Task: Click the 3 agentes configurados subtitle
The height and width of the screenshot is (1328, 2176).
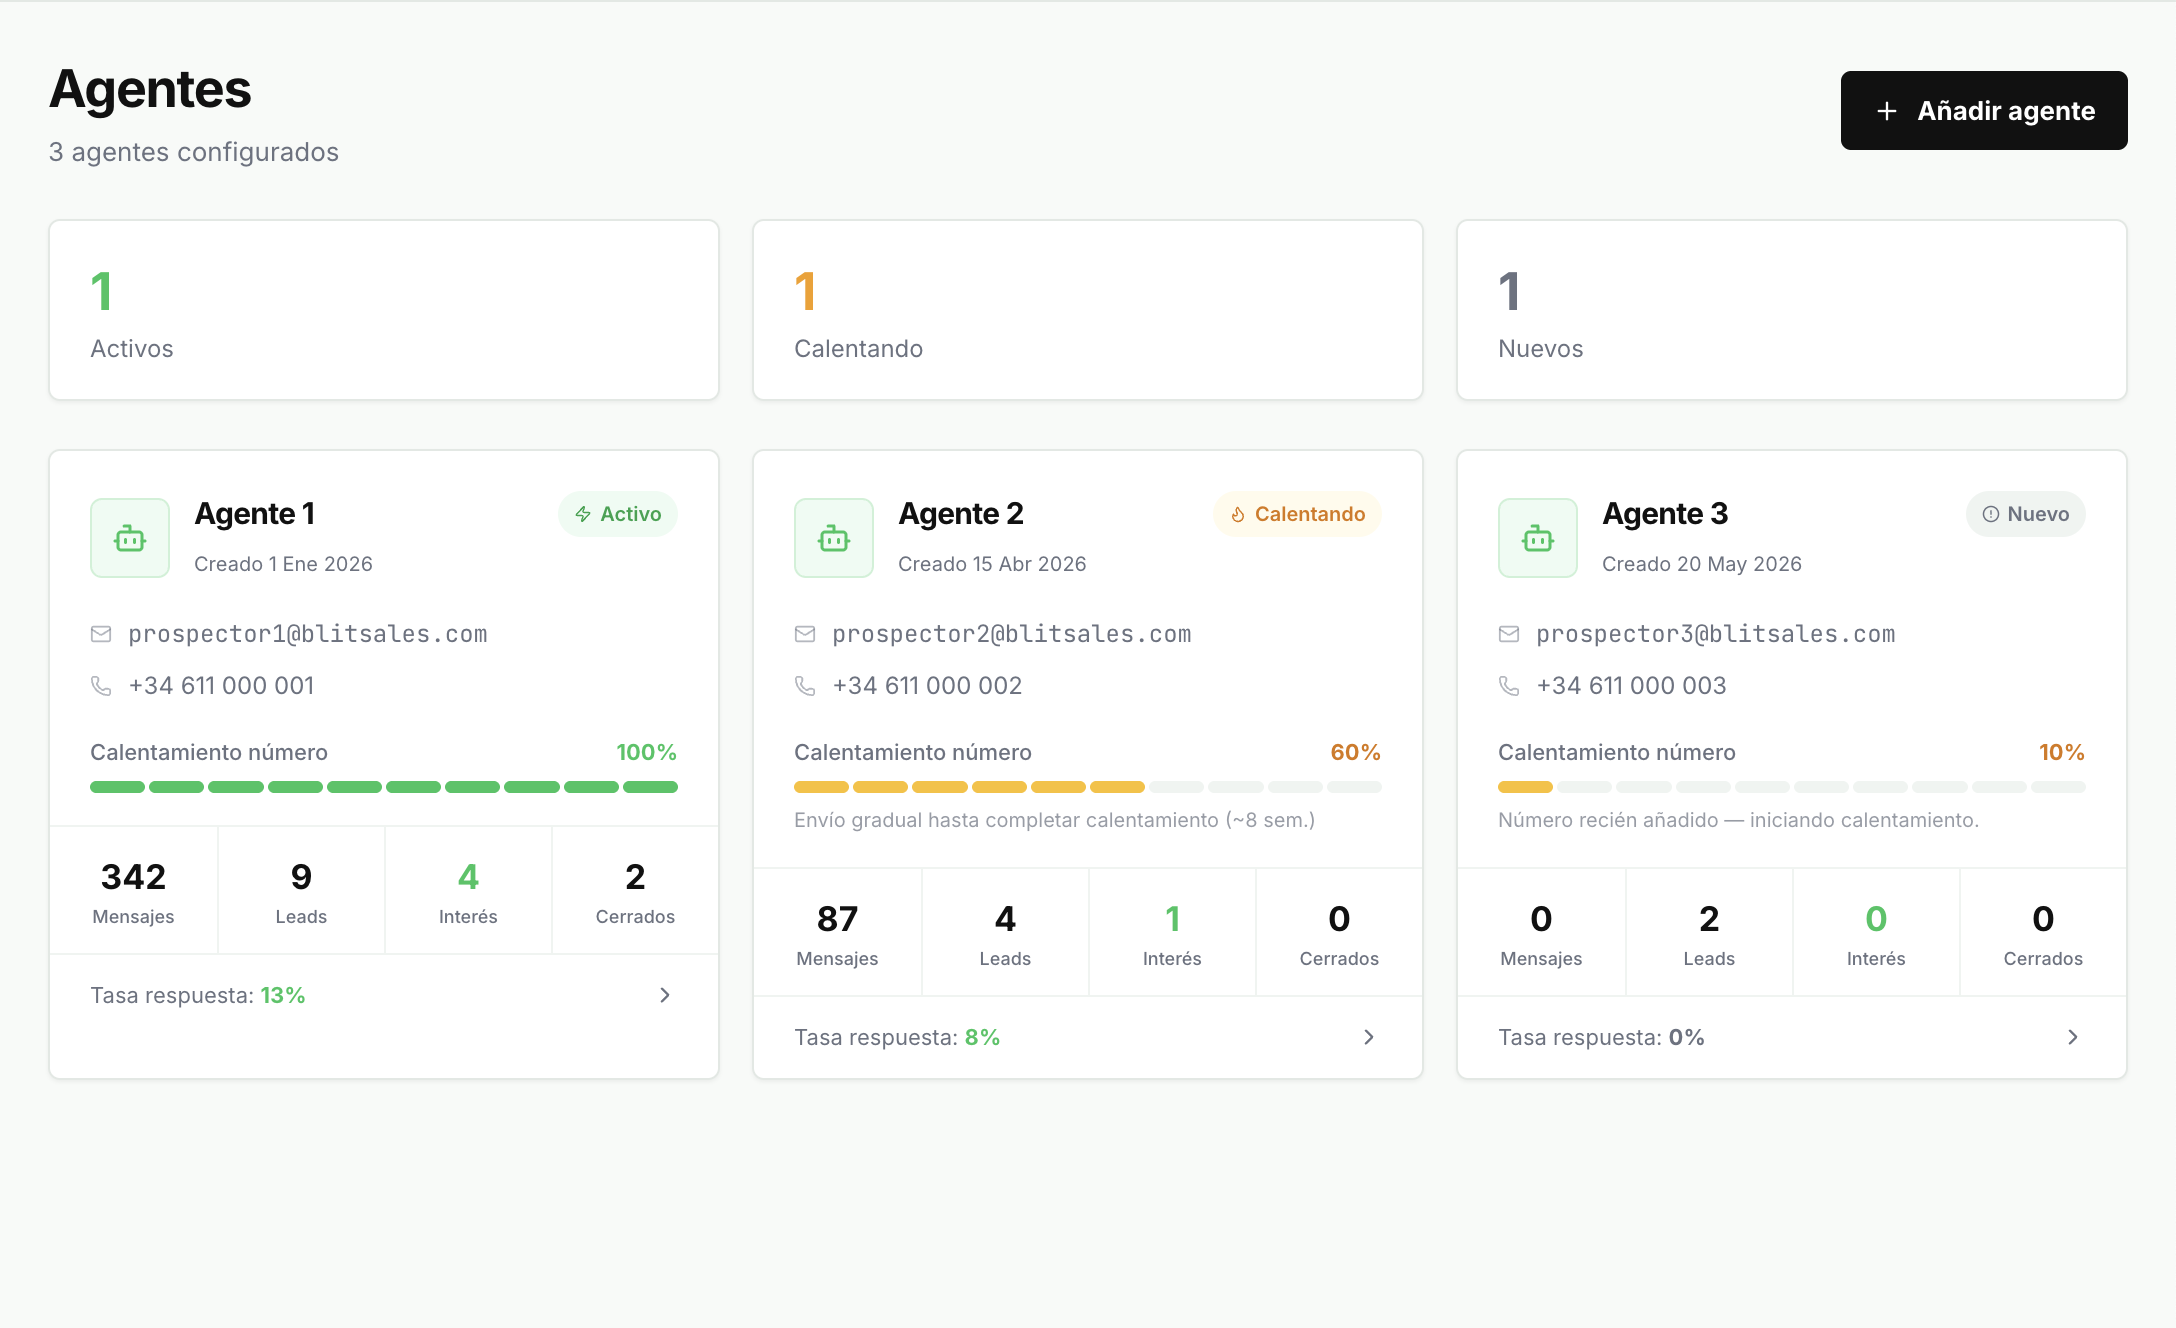Action: 194,152
